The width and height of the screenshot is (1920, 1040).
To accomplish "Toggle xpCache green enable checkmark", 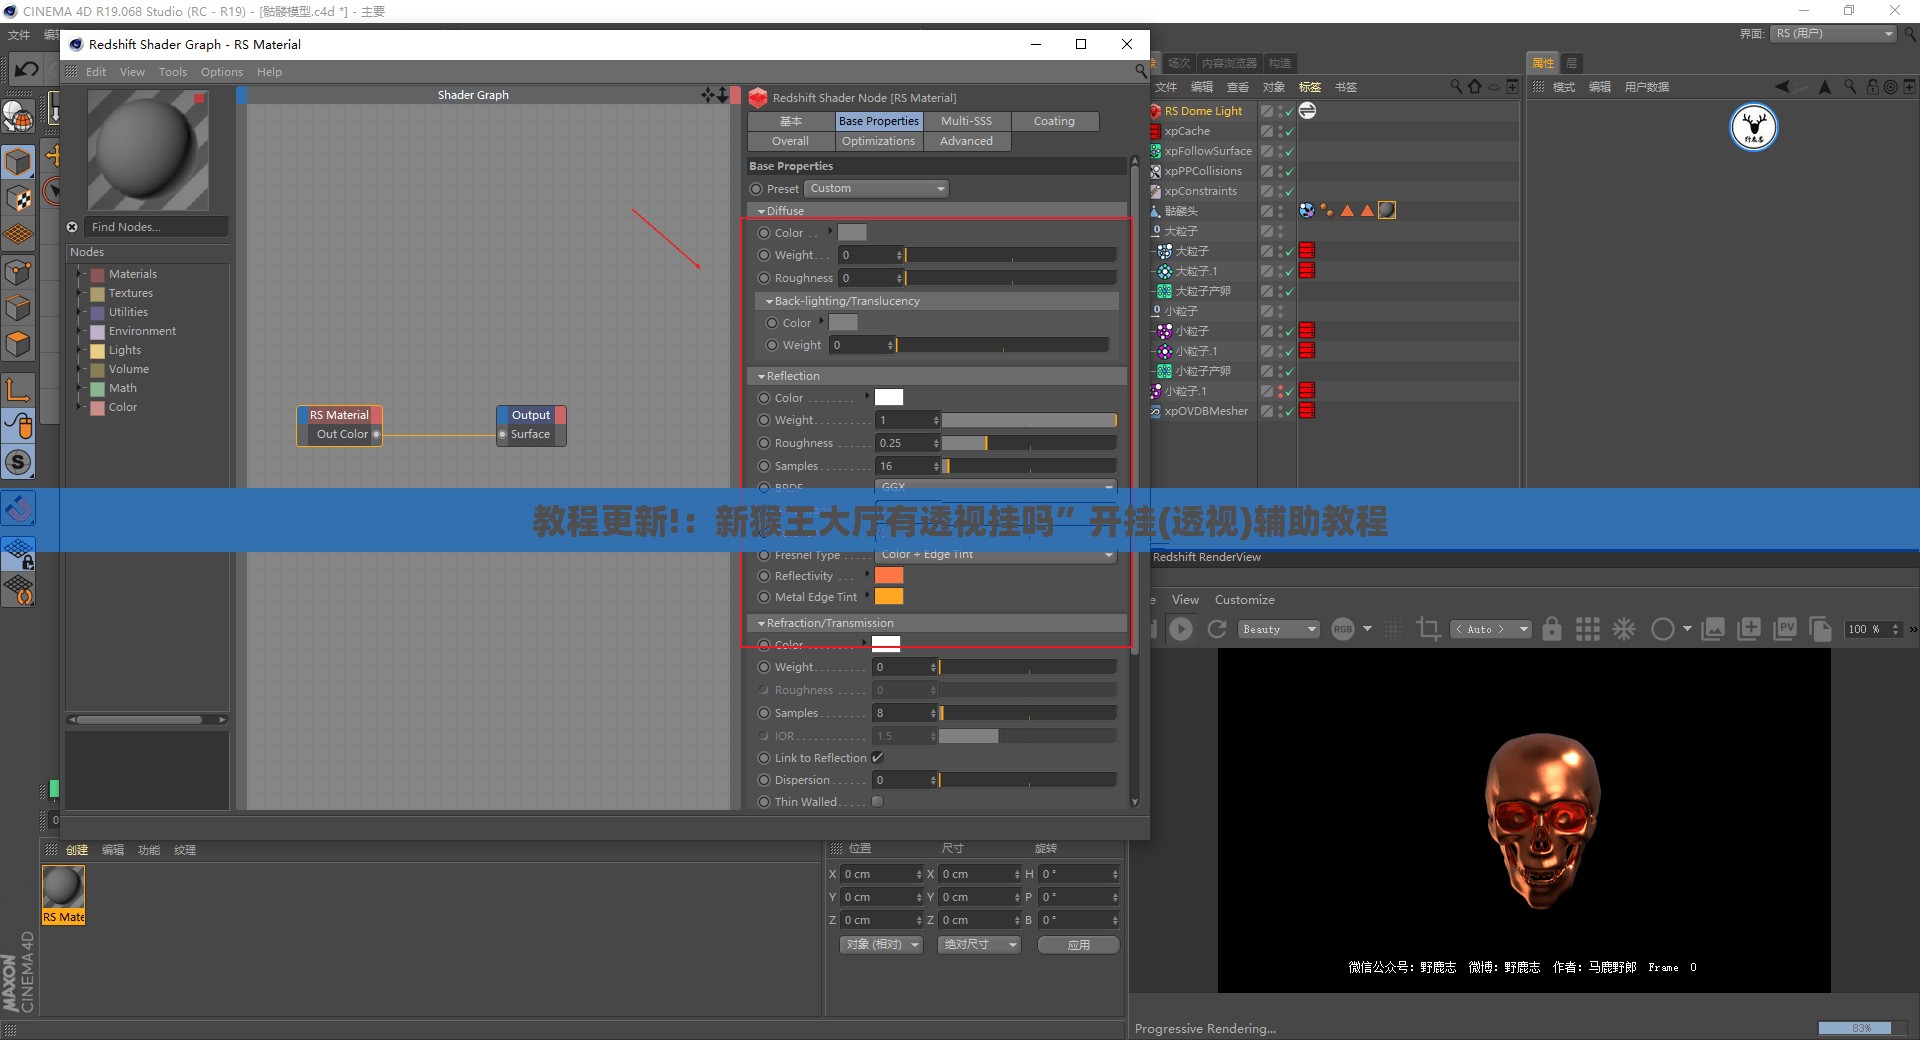I will [x=1290, y=131].
